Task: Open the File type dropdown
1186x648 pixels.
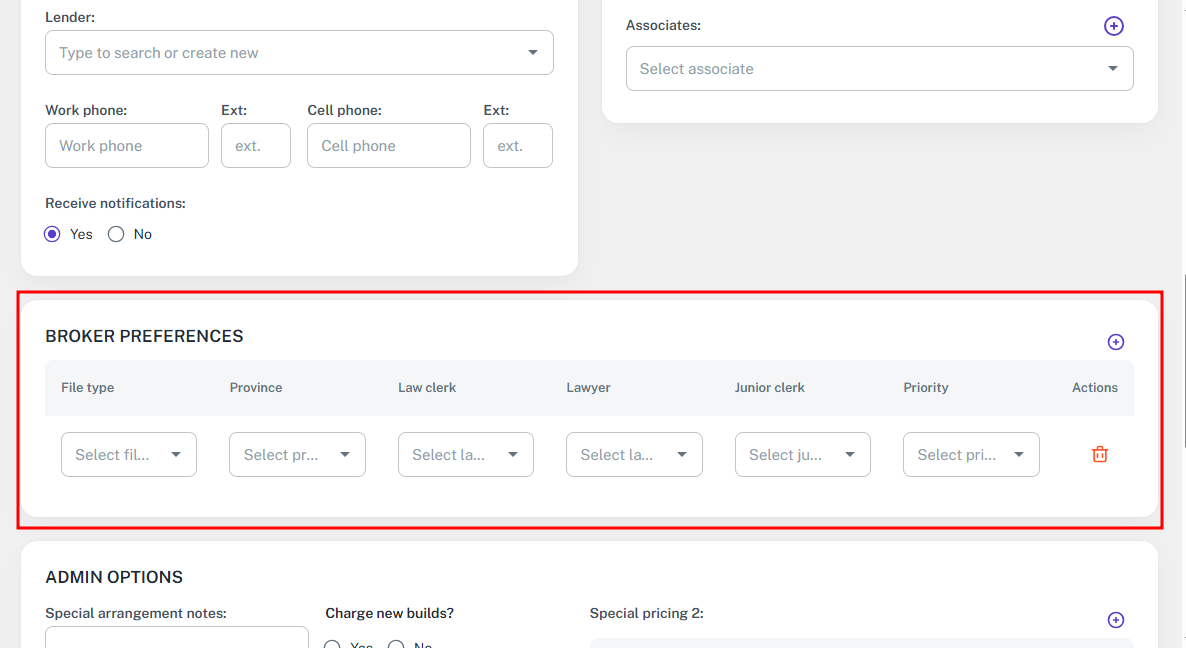Action: pyautogui.click(x=129, y=454)
